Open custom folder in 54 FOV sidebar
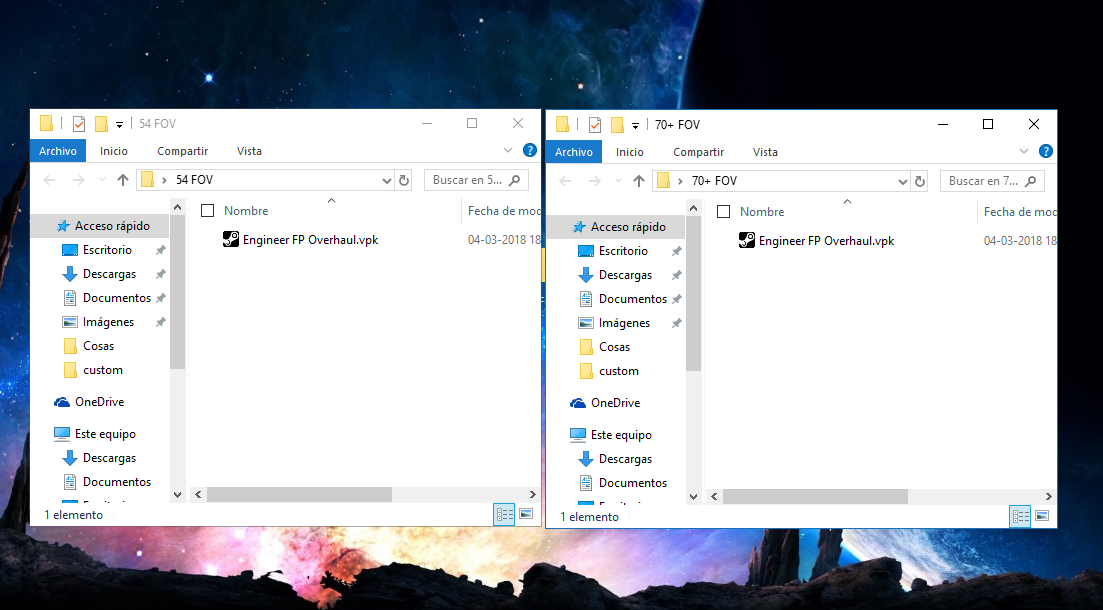 [x=103, y=369]
